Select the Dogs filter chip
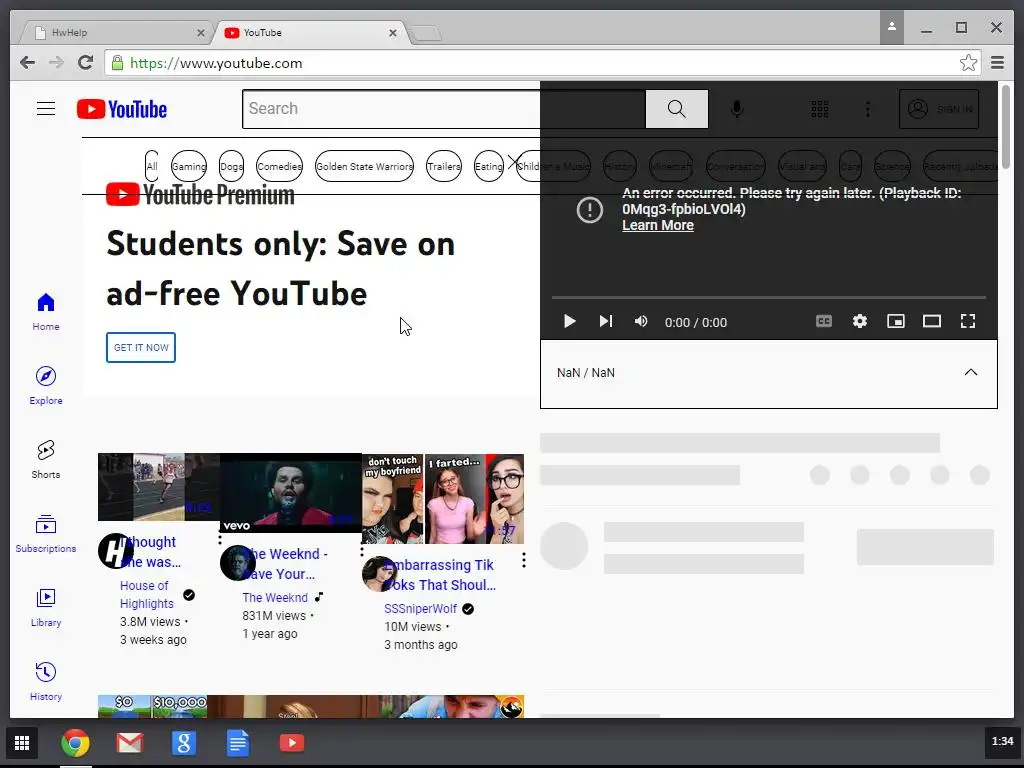 pyautogui.click(x=231, y=167)
